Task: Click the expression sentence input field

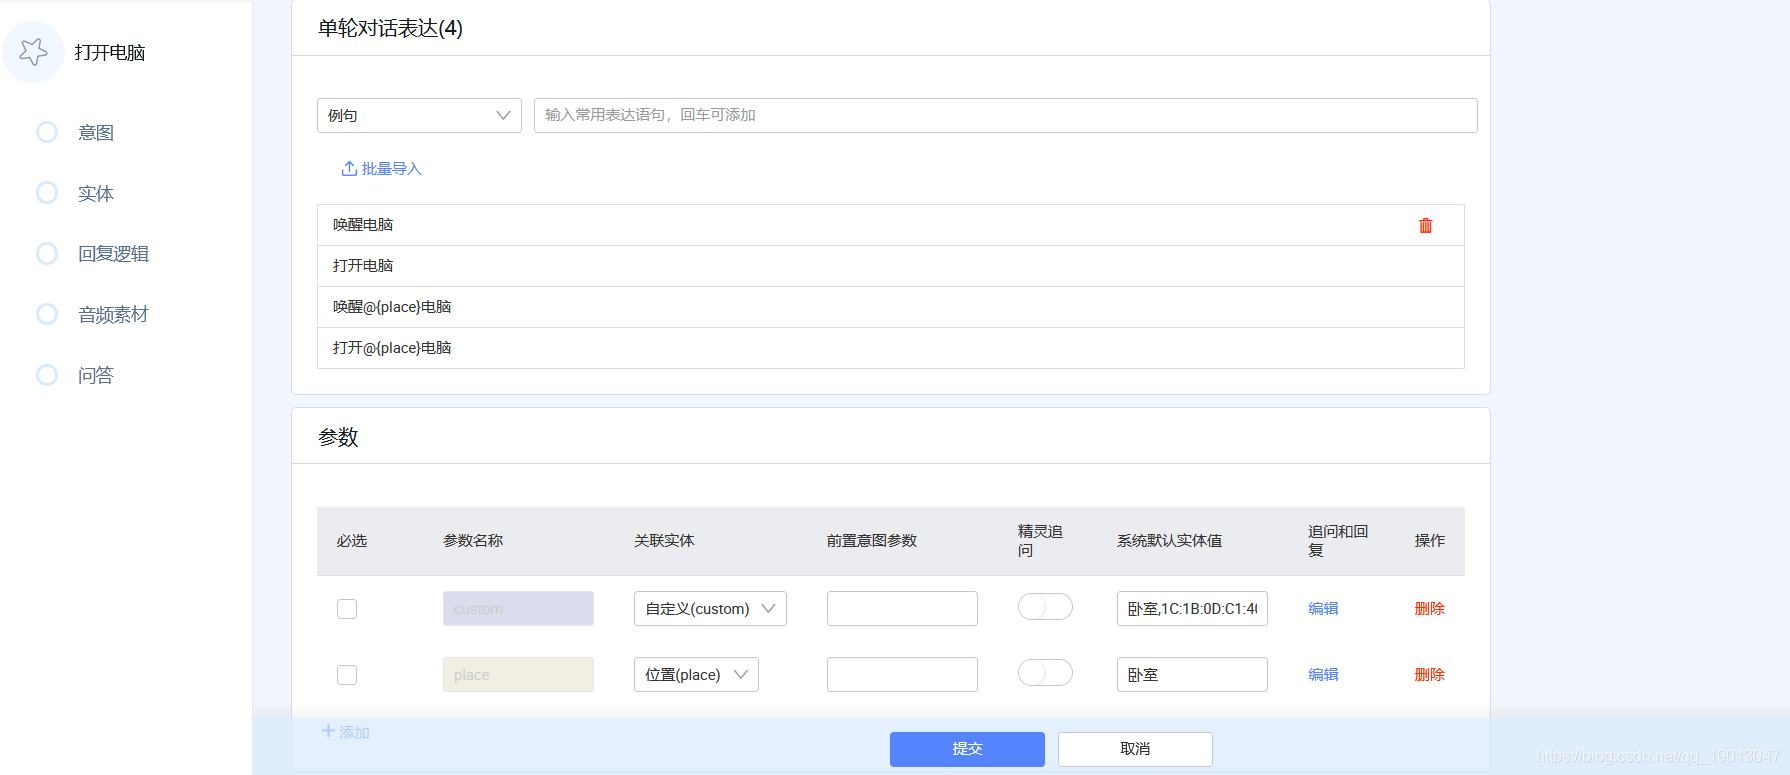Action: 1005,116
